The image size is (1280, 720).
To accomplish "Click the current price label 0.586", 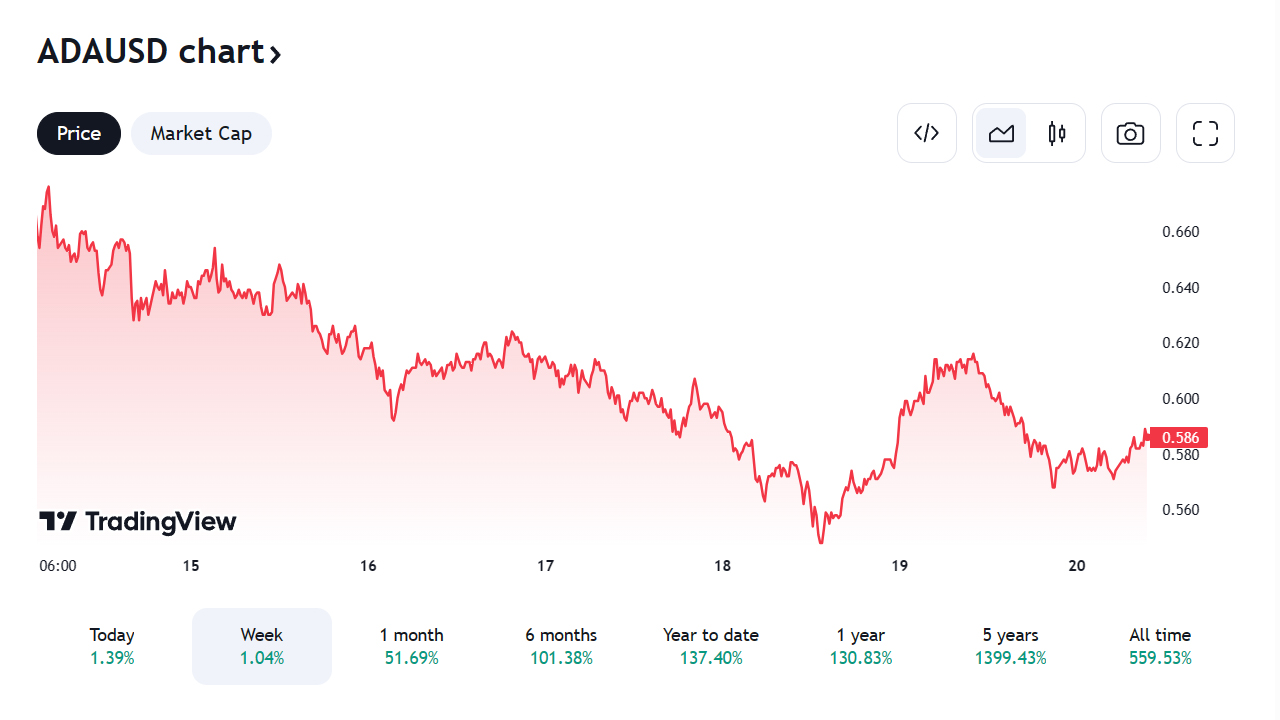I will point(1180,437).
